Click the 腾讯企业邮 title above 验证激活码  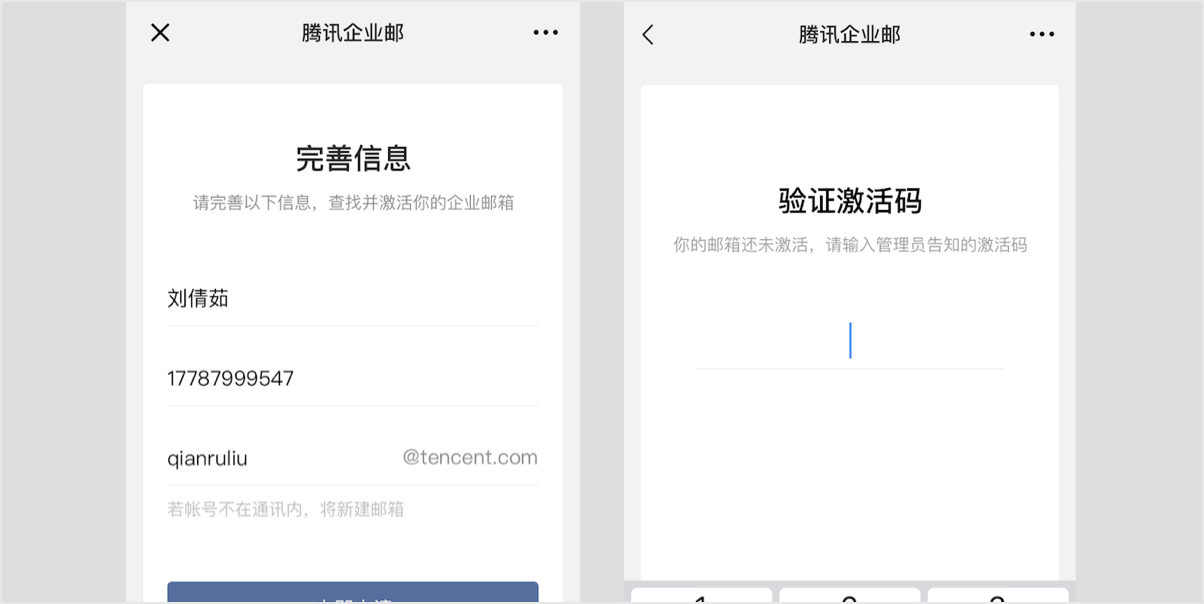(850, 35)
